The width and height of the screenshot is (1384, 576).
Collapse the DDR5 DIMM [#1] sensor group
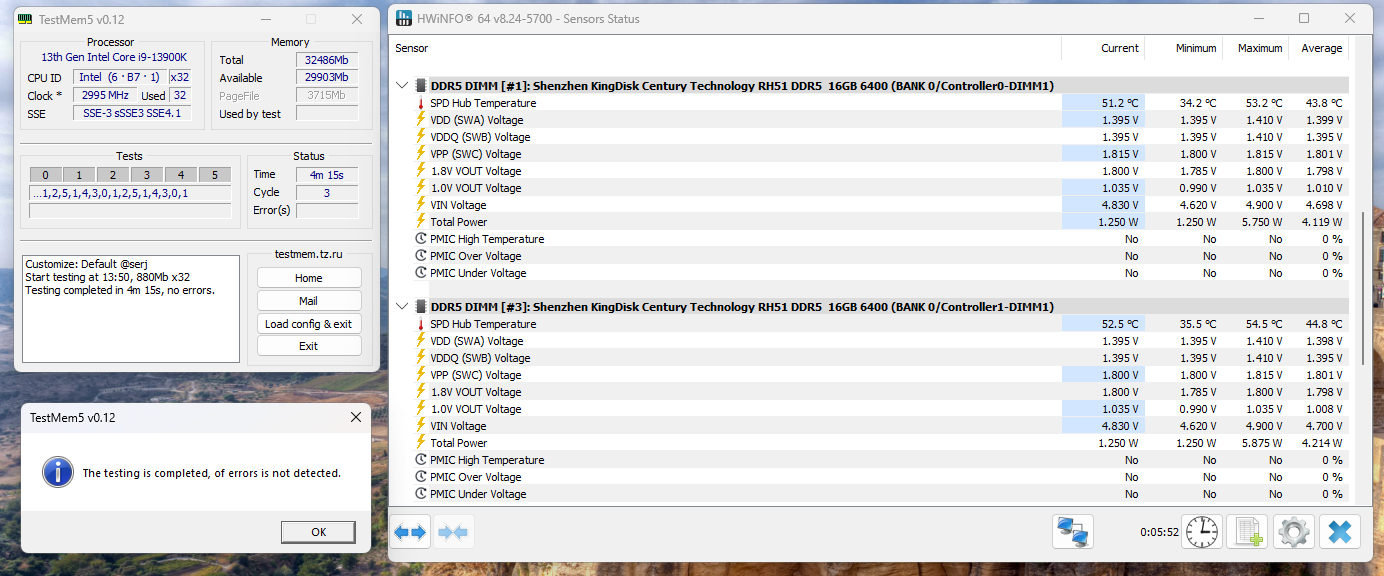[x=402, y=86]
